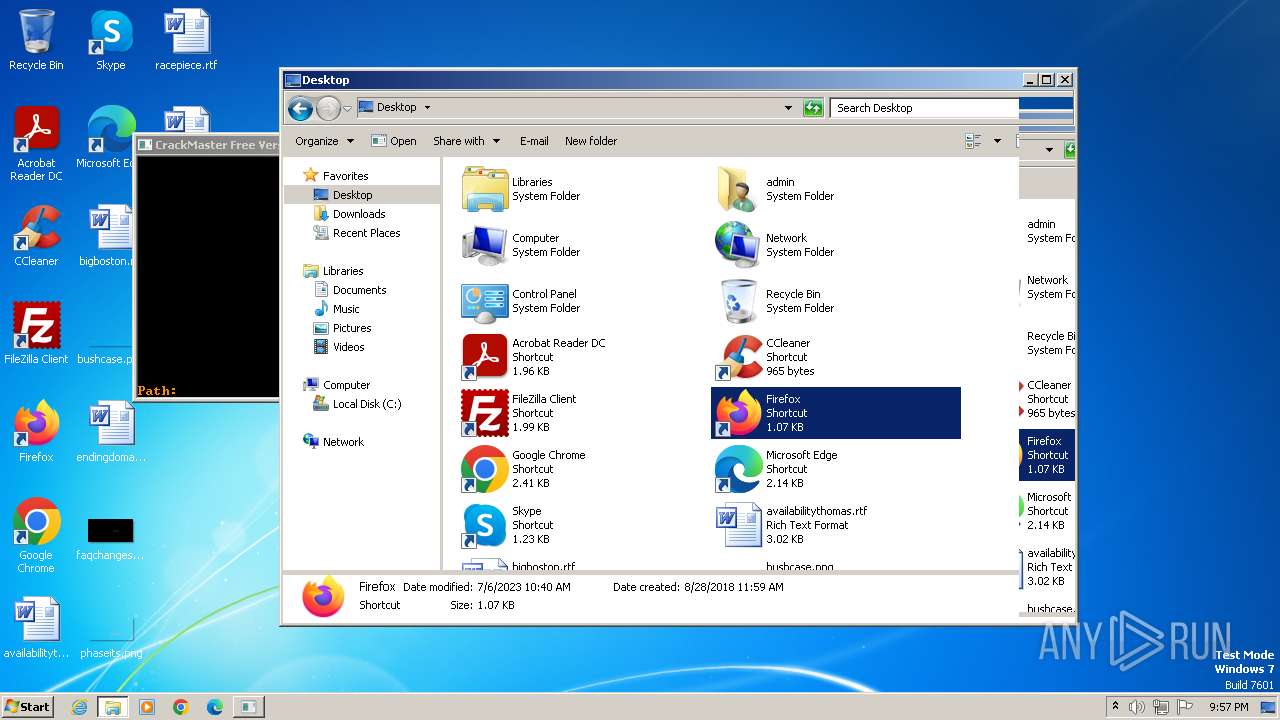Click the volume speaker tray icon
Viewport: 1280px width, 720px height.
coord(1138,707)
